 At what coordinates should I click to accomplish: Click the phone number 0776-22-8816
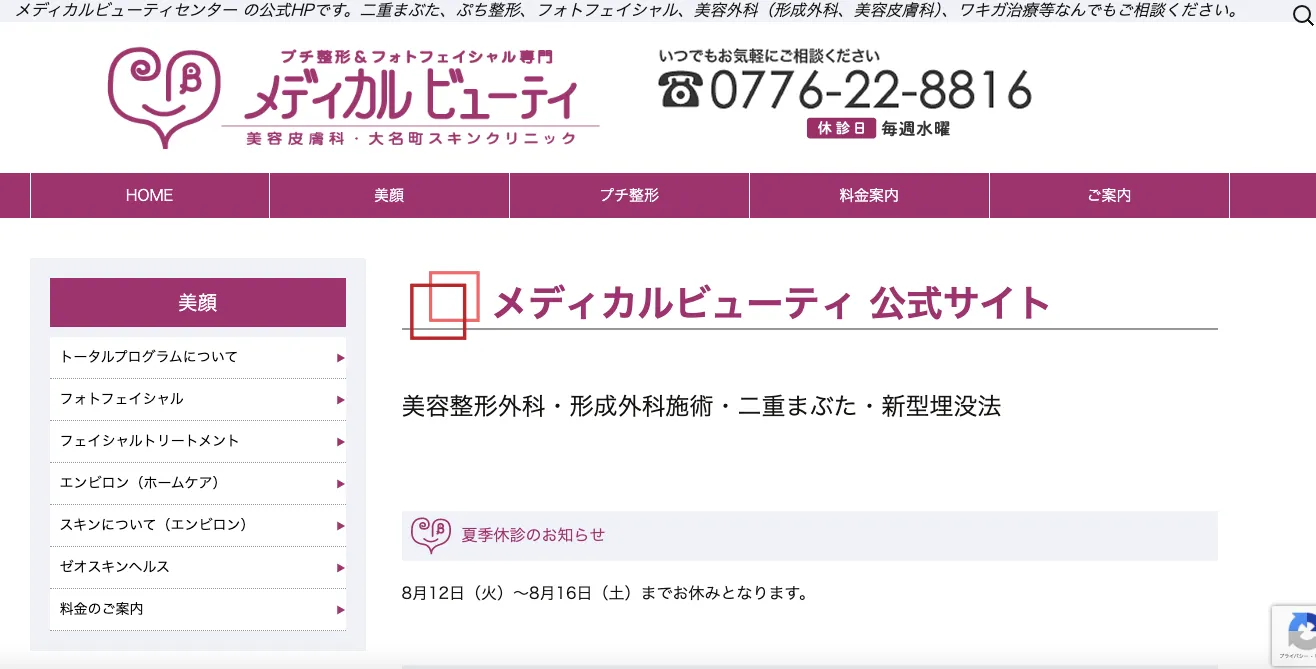tap(870, 90)
